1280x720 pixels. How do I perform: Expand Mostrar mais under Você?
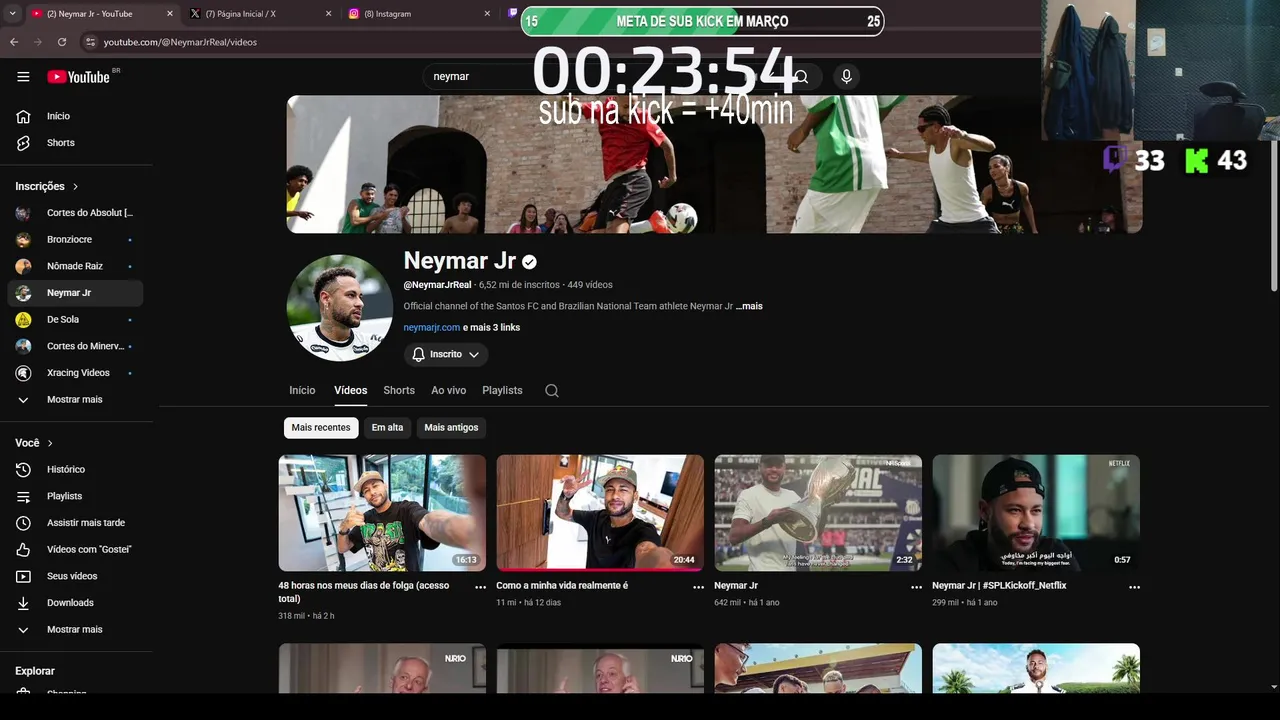[x=76, y=629]
